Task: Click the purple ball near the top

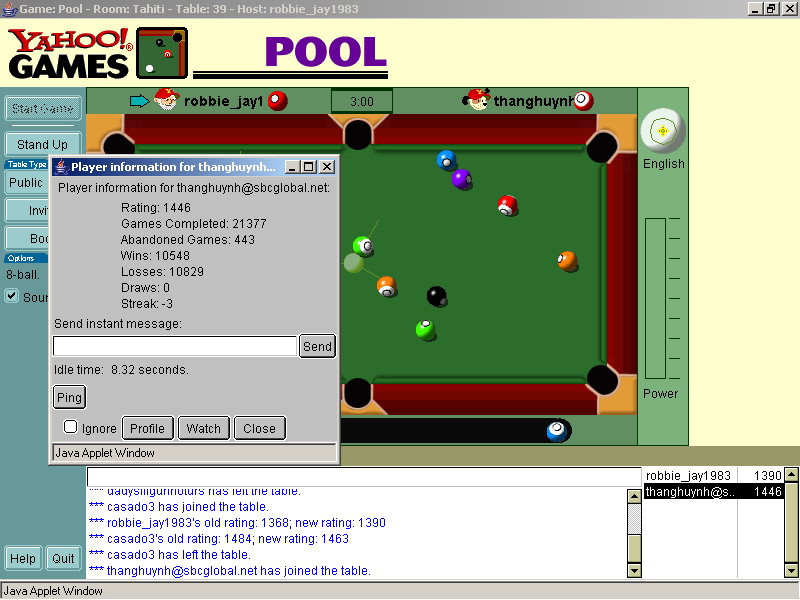Action: pos(461,179)
